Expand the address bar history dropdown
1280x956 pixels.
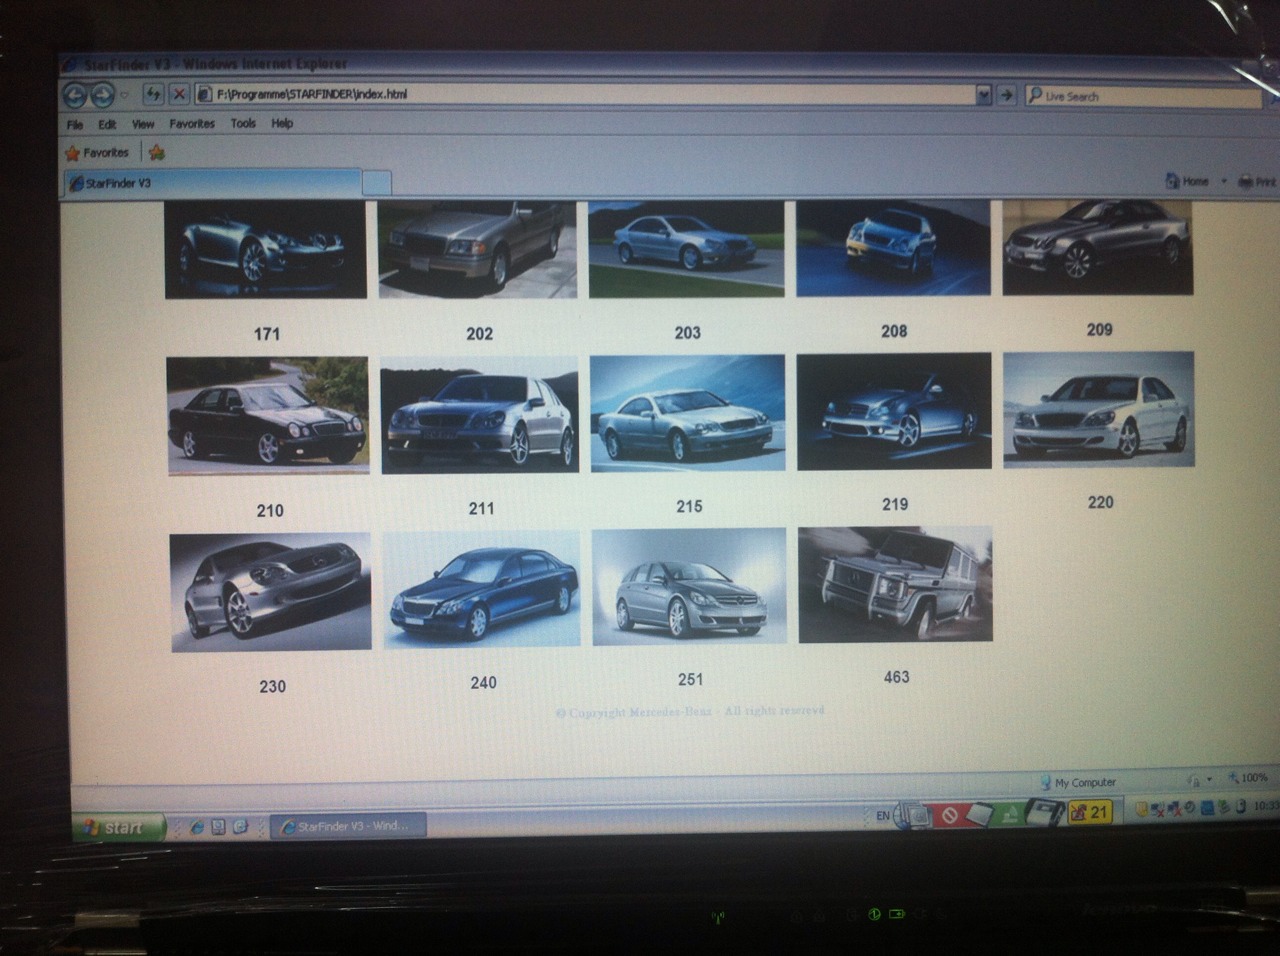tap(984, 95)
